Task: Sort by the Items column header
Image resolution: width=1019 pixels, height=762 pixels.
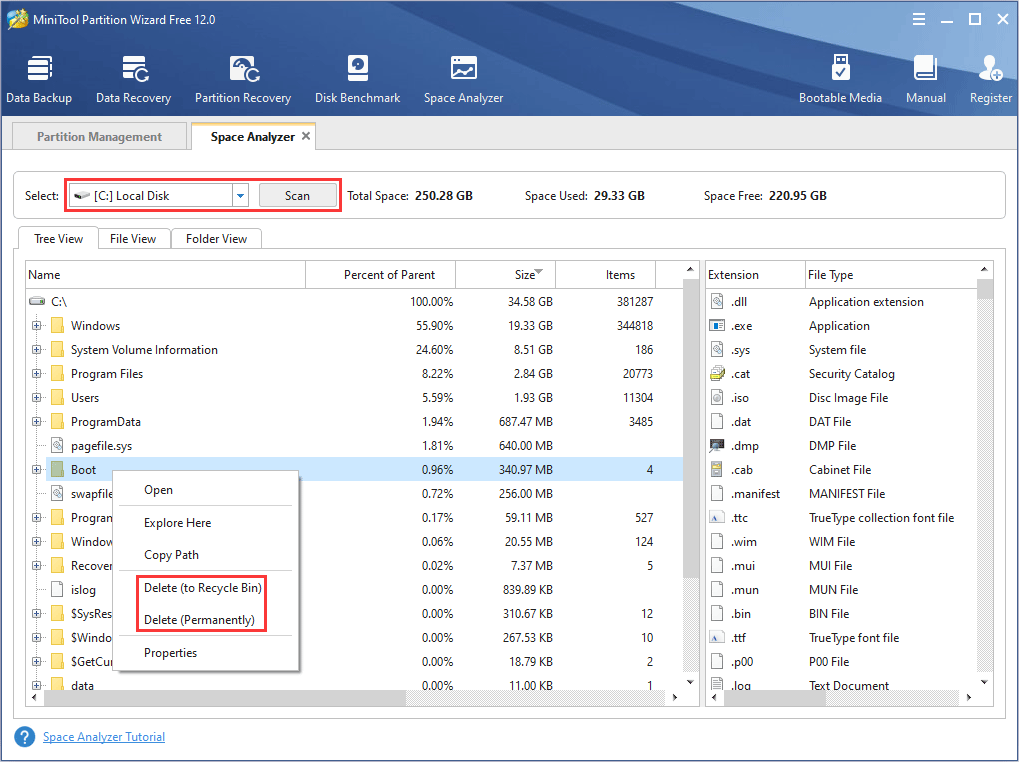Action: point(606,275)
